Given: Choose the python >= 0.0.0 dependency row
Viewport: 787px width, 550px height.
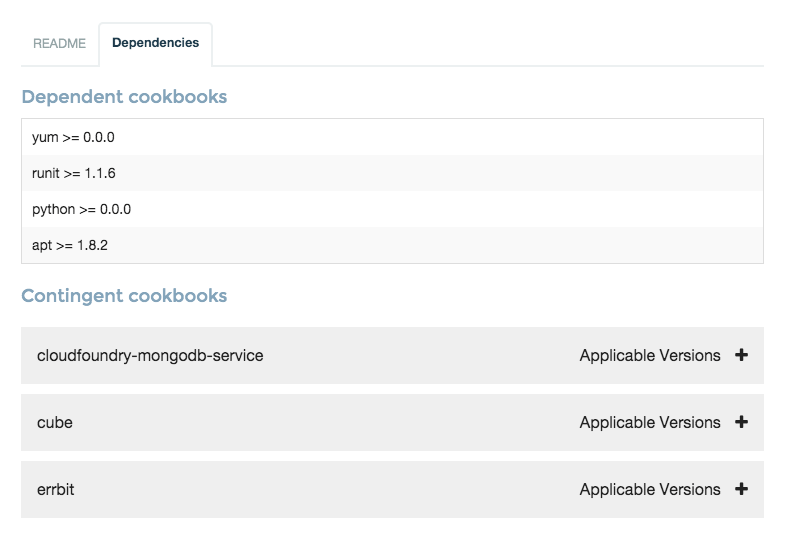Looking at the screenshot, I should point(81,209).
